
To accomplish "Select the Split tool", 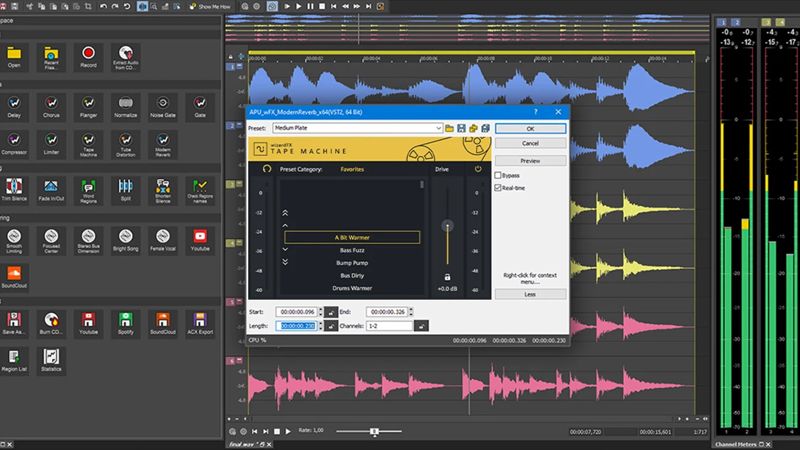I will point(126,190).
